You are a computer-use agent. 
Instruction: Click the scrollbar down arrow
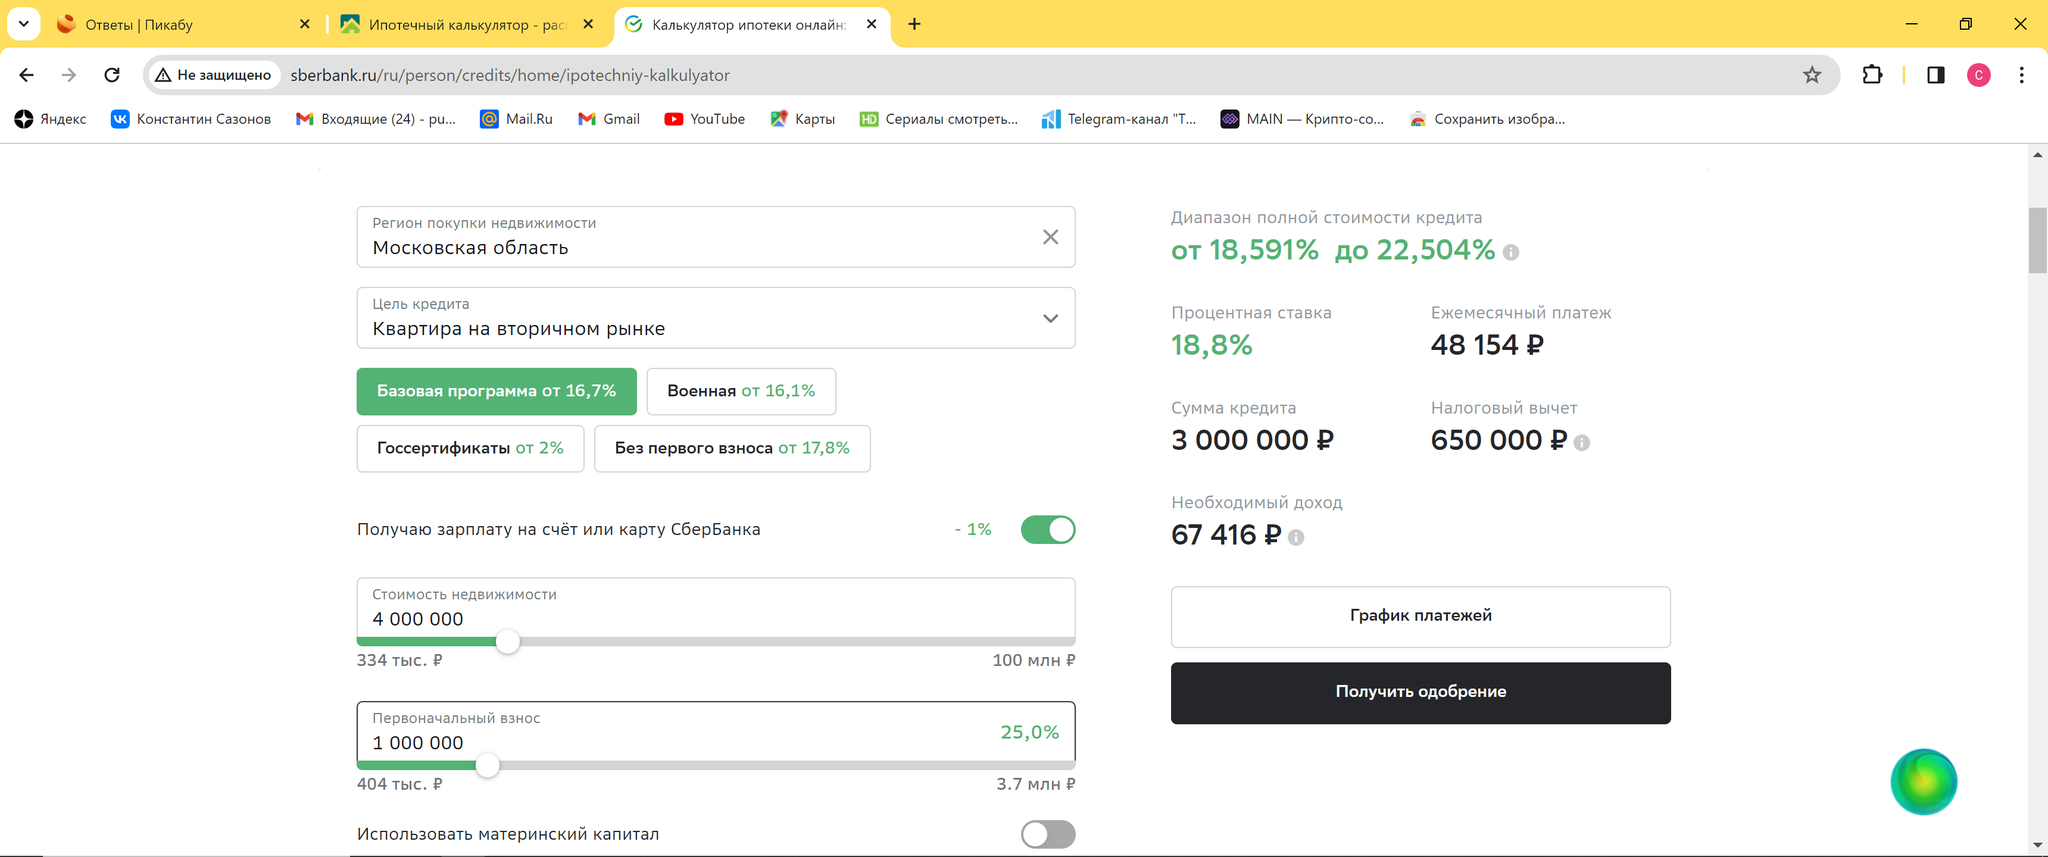click(x=2038, y=846)
